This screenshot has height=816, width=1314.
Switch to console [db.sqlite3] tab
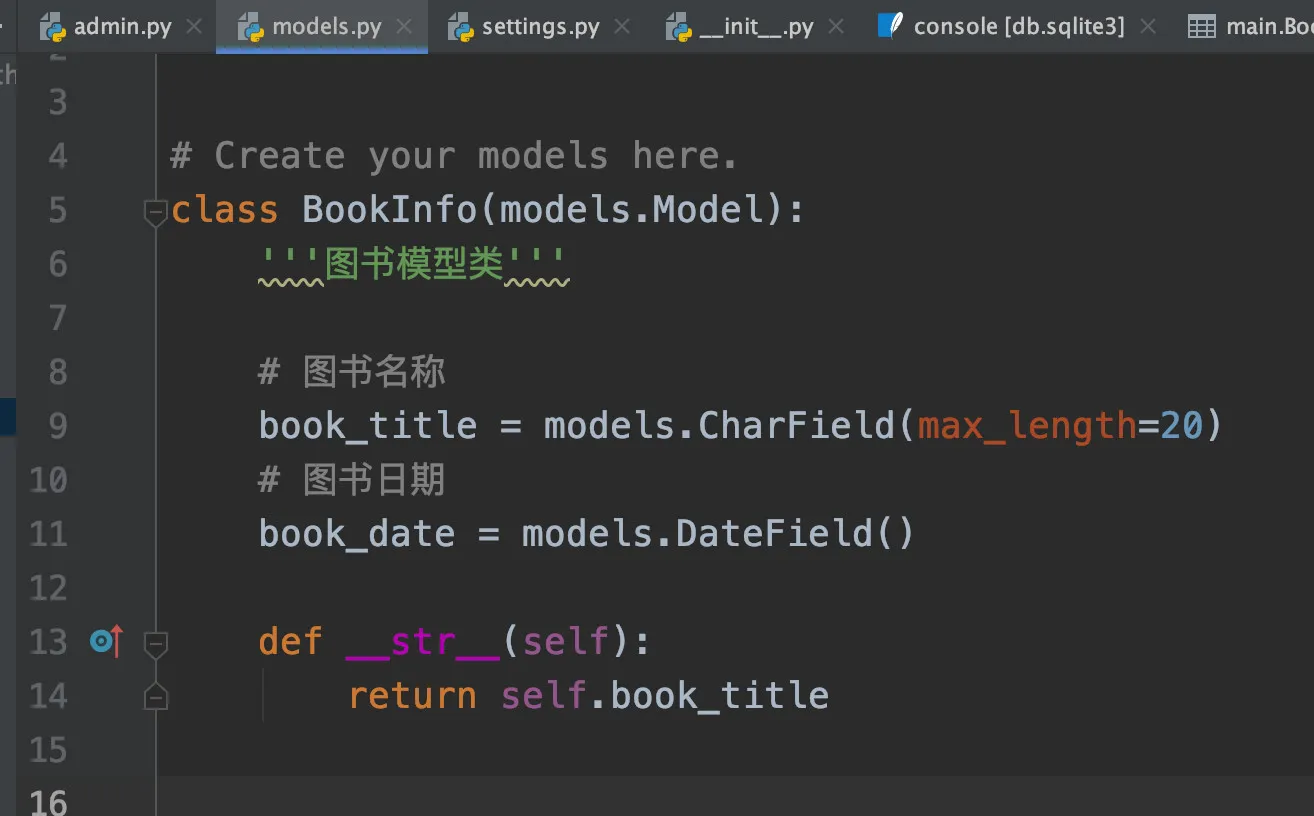(1019, 27)
